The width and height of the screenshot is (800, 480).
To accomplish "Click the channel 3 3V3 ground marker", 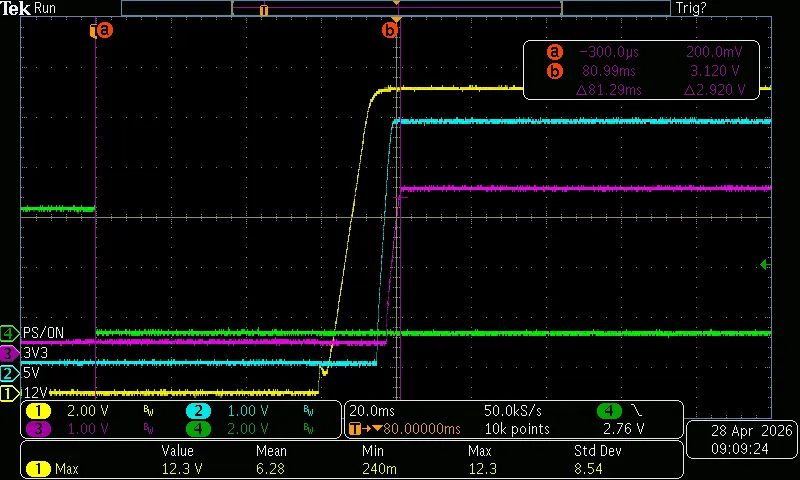I will coord(9,353).
